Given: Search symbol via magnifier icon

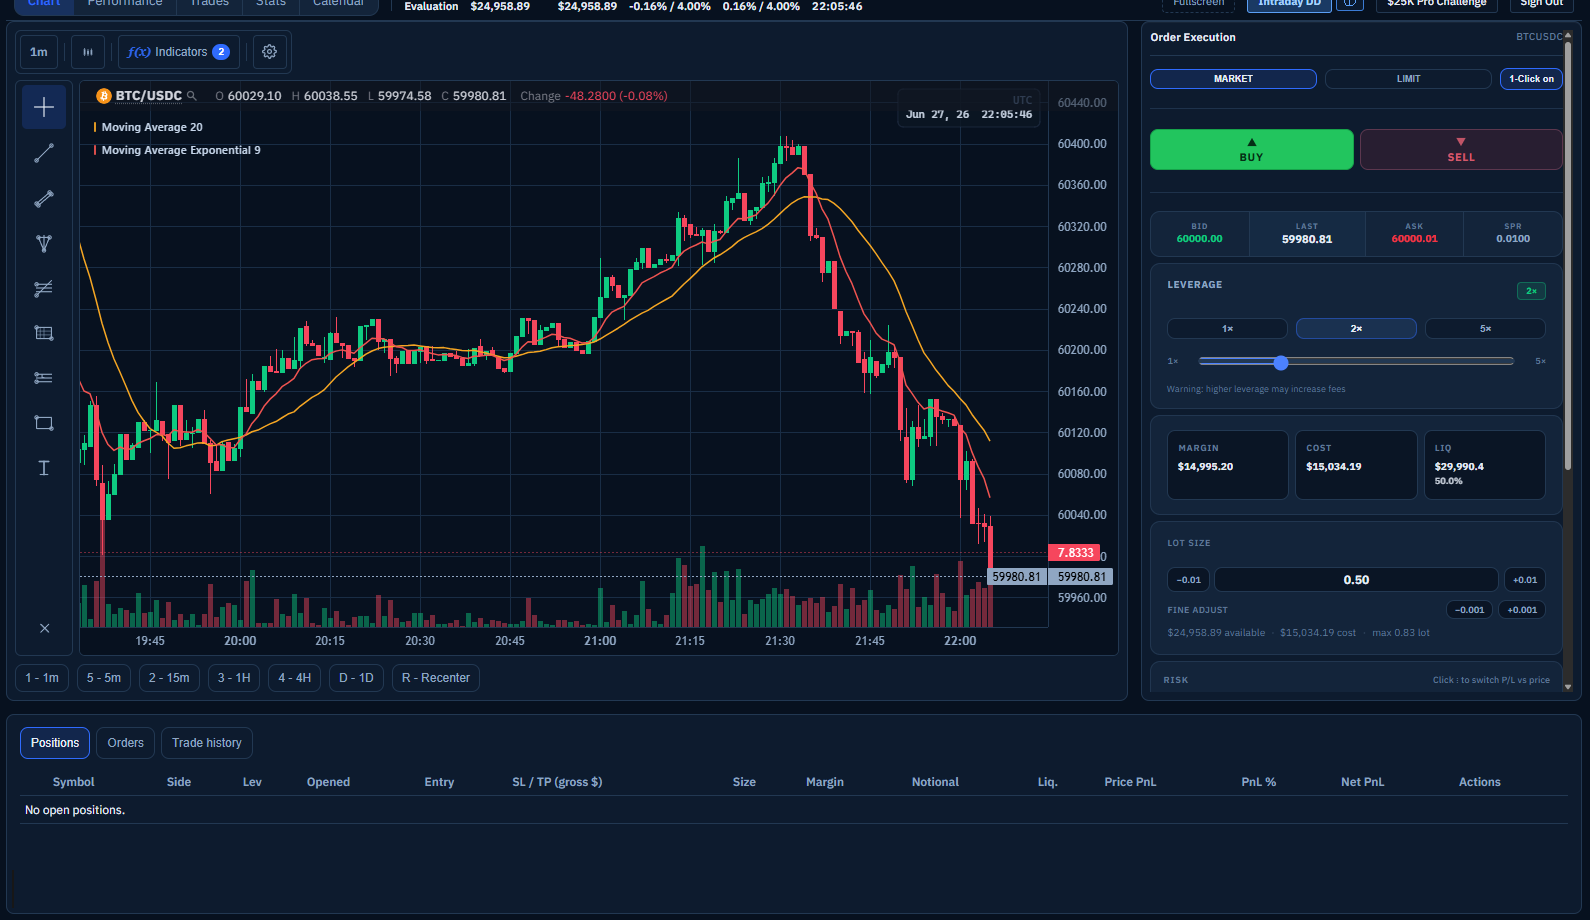Looking at the screenshot, I should click(x=191, y=96).
